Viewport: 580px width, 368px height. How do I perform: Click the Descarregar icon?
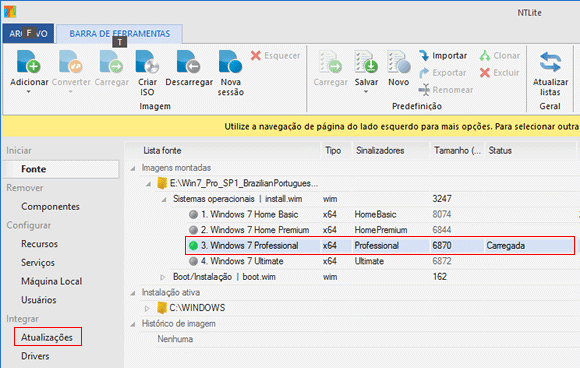tap(189, 61)
